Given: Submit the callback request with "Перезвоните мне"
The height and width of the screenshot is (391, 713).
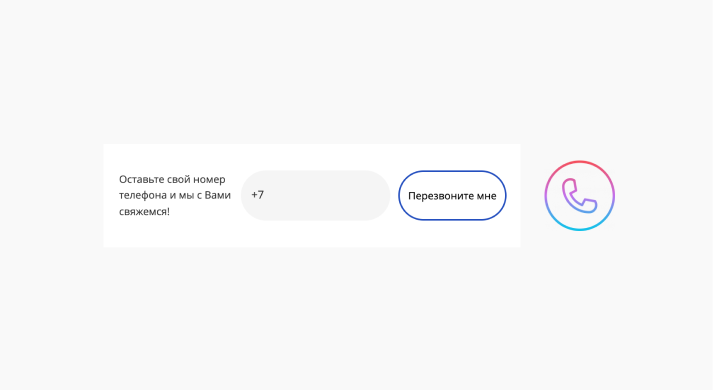Looking at the screenshot, I should (452, 196).
